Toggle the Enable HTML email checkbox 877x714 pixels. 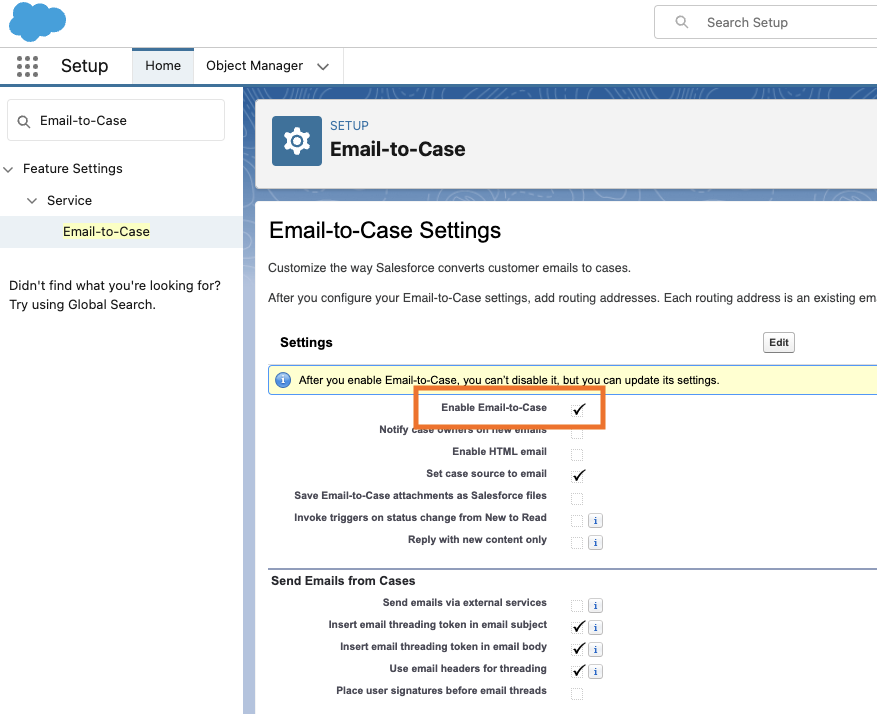click(577, 454)
